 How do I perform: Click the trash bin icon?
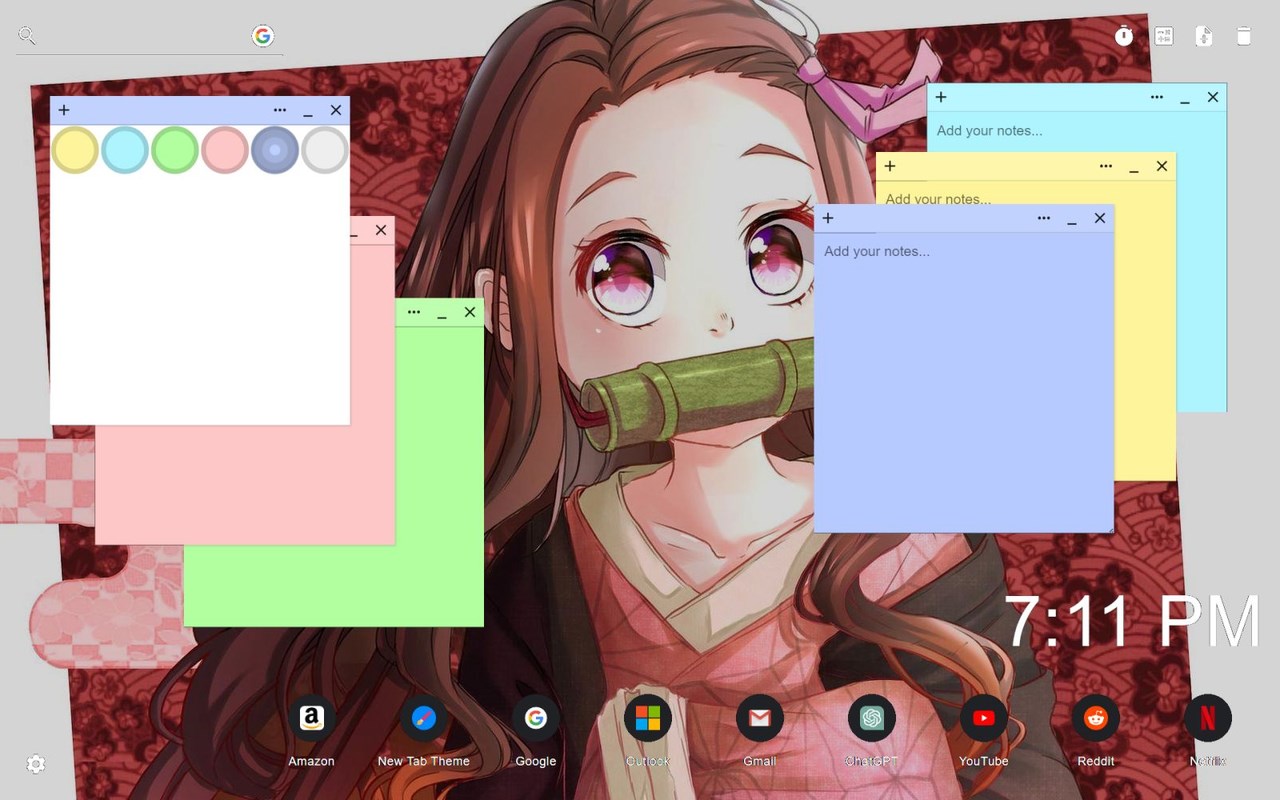tap(1244, 36)
